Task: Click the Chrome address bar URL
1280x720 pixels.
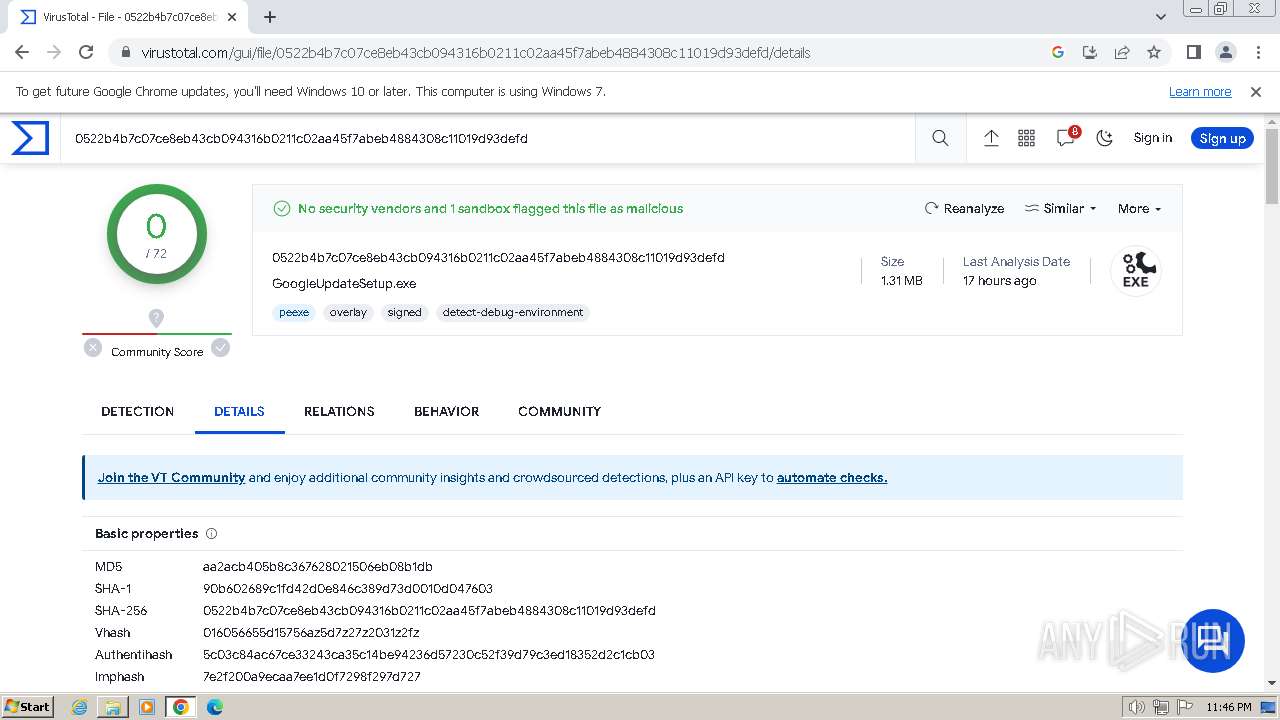Action: pyautogui.click(x=476, y=53)
